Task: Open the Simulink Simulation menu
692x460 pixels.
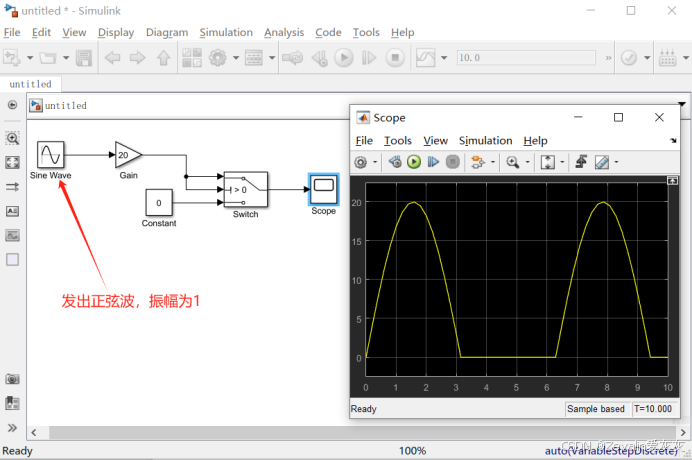Action: click(x=226, y=32)
